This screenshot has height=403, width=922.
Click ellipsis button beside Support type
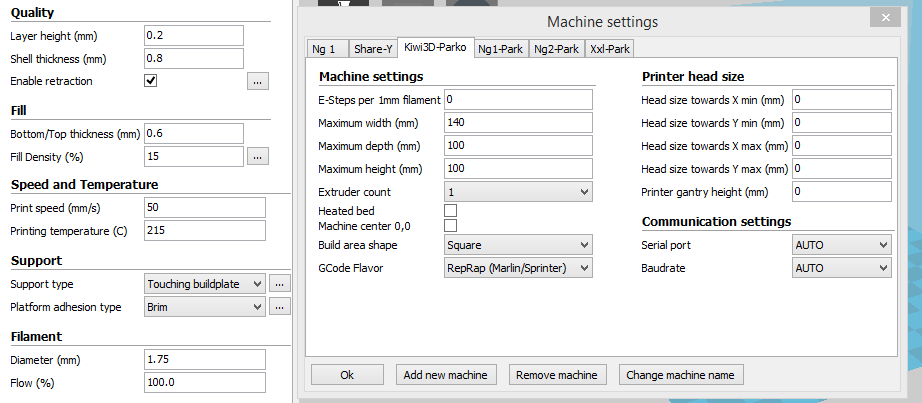[x=280, y=284]
